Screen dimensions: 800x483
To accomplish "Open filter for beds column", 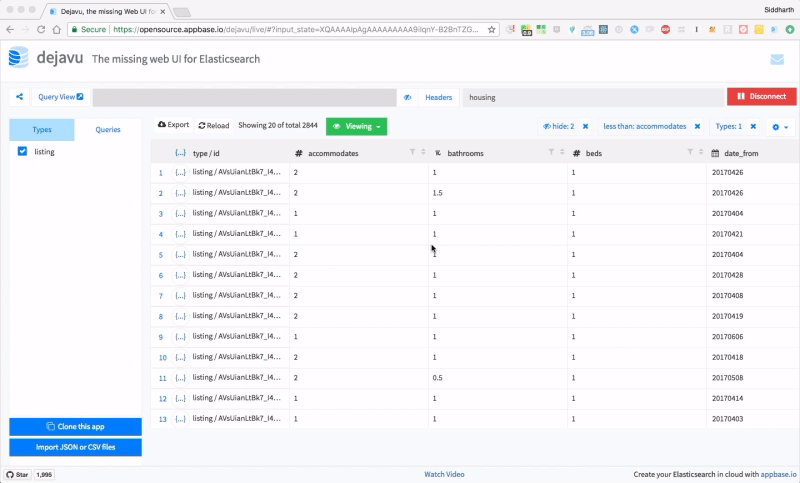I will pyautogui.click(x=690, y=152).
